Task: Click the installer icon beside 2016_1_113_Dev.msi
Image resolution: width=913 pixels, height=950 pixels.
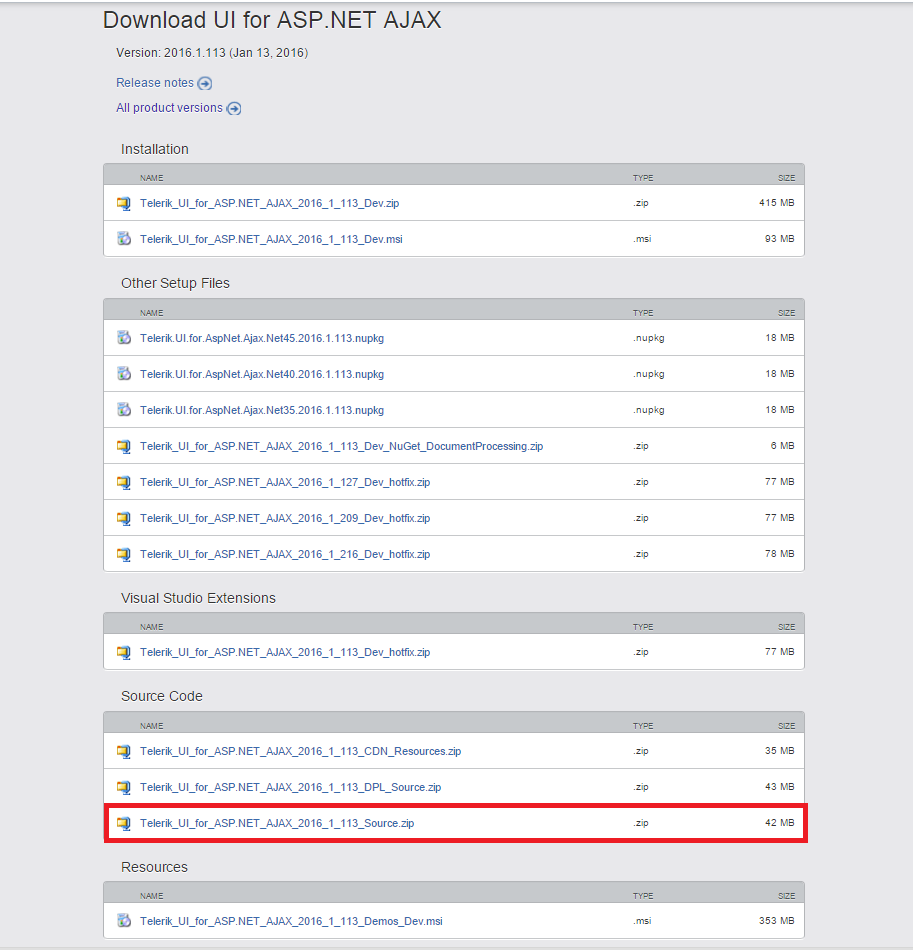Action: click(x=124, y=239)
